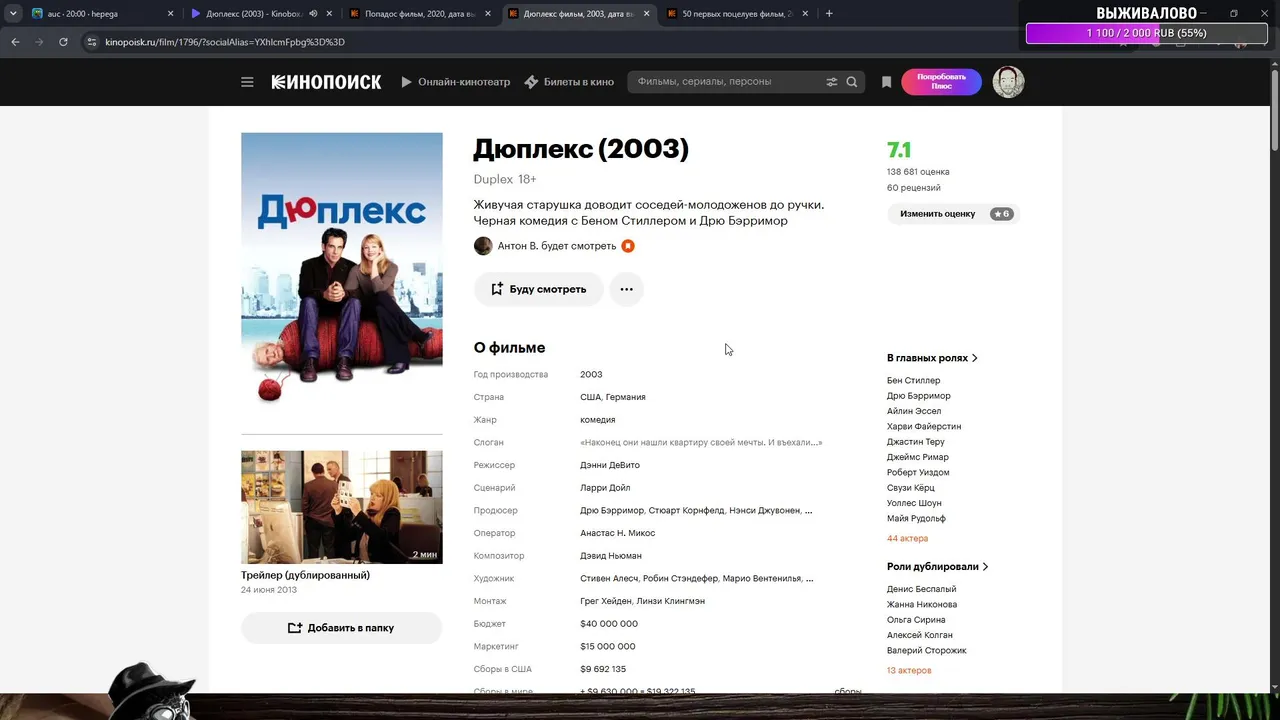Open actor Бен Стиллер in cast list
The image size is (1280, 720).
913,381
